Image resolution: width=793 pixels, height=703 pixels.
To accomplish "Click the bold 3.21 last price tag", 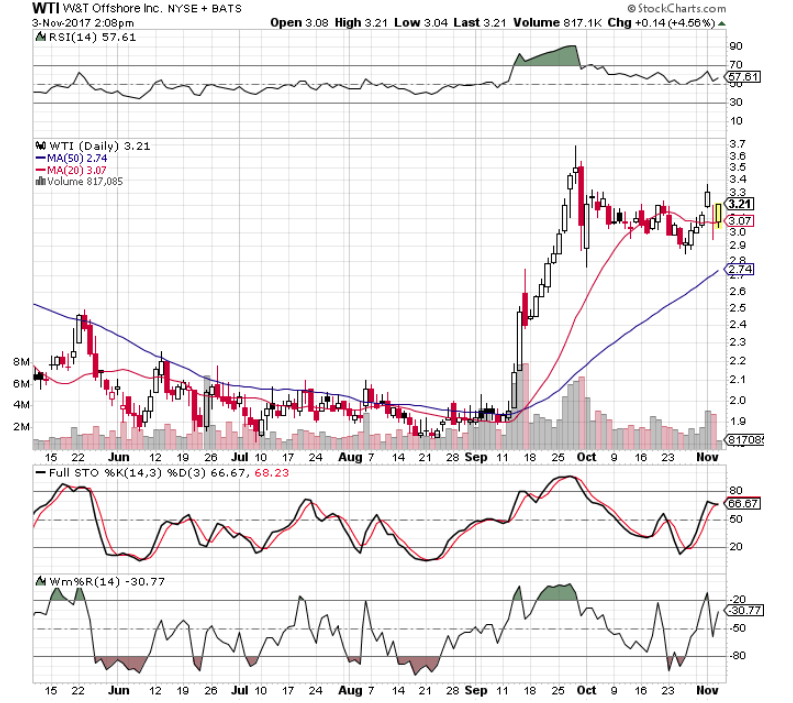I will tap(738, 202).
